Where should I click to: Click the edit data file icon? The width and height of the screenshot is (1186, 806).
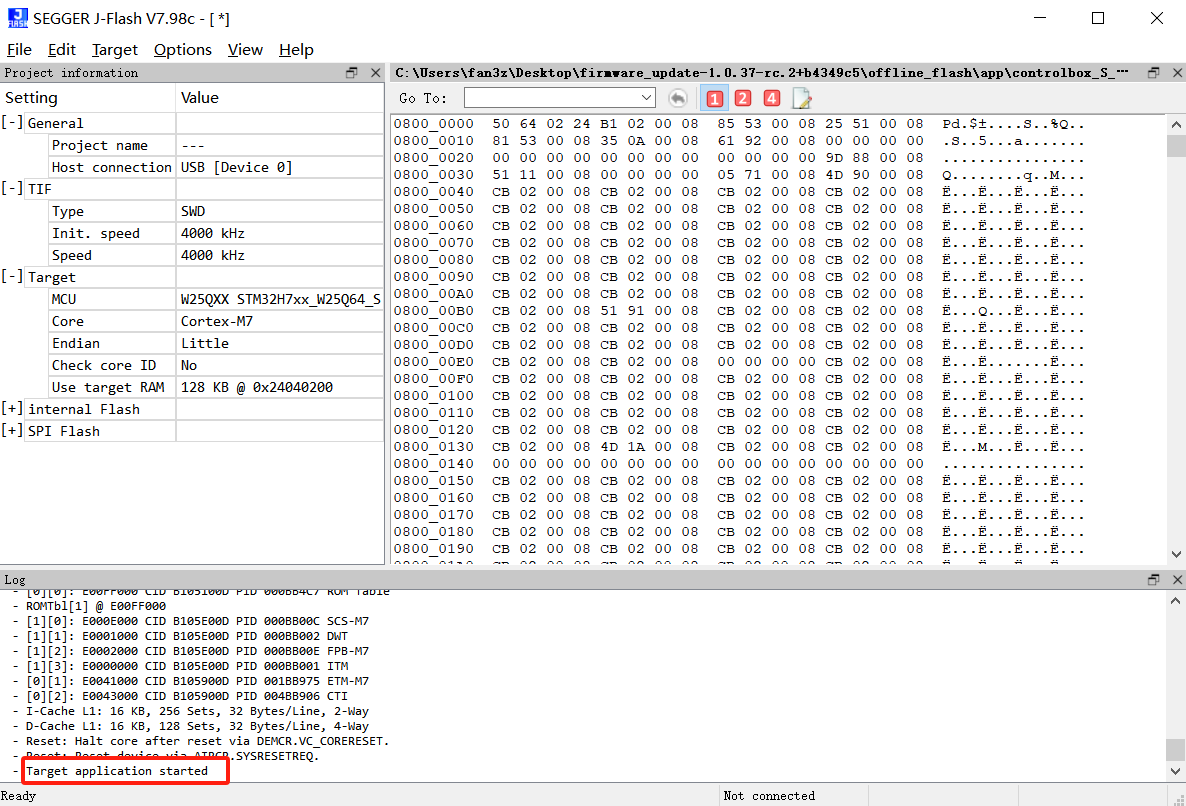pyautogui.click(x=802, y=98)
